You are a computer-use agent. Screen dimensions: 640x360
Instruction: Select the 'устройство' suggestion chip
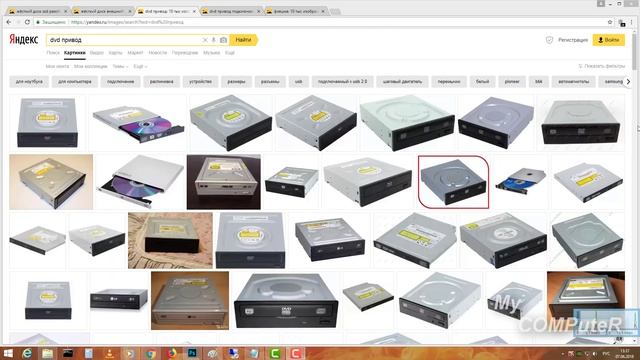pos(200,82)
